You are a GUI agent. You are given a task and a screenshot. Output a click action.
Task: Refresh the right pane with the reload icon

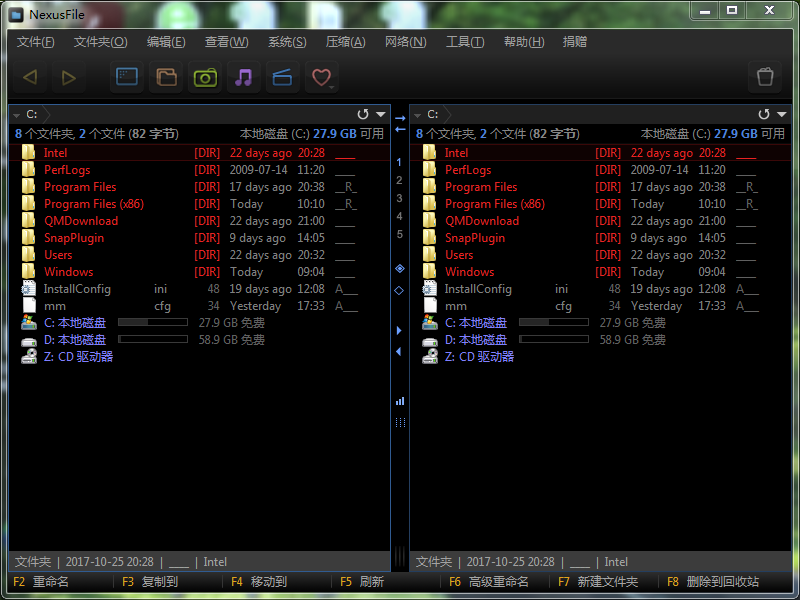(x=764, y=114)
